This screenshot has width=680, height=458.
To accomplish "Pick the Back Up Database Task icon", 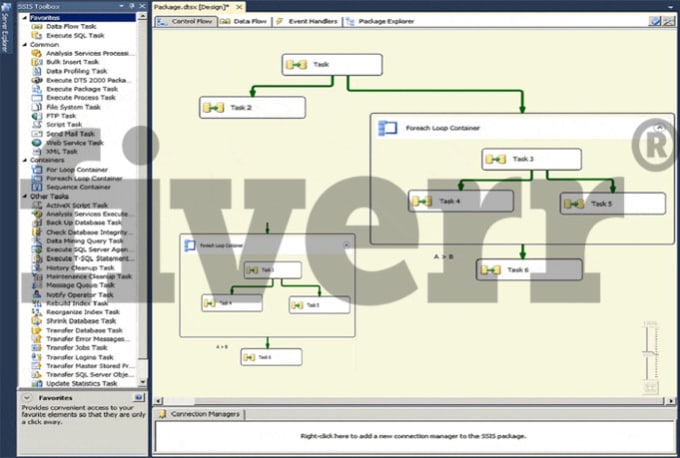I will (37, 222).
